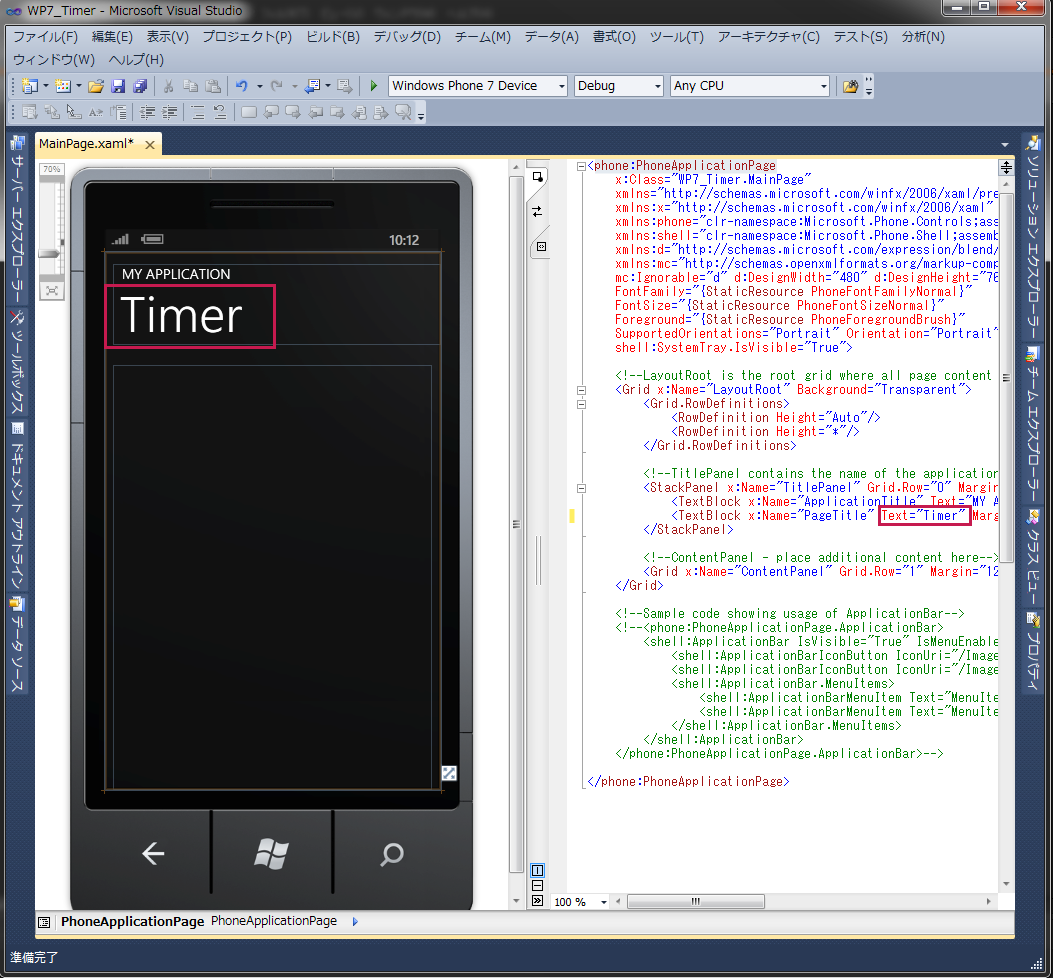Select the Timer page title in designer
The width and height of the screenshot is (1053, 978).
pos(181,315)
